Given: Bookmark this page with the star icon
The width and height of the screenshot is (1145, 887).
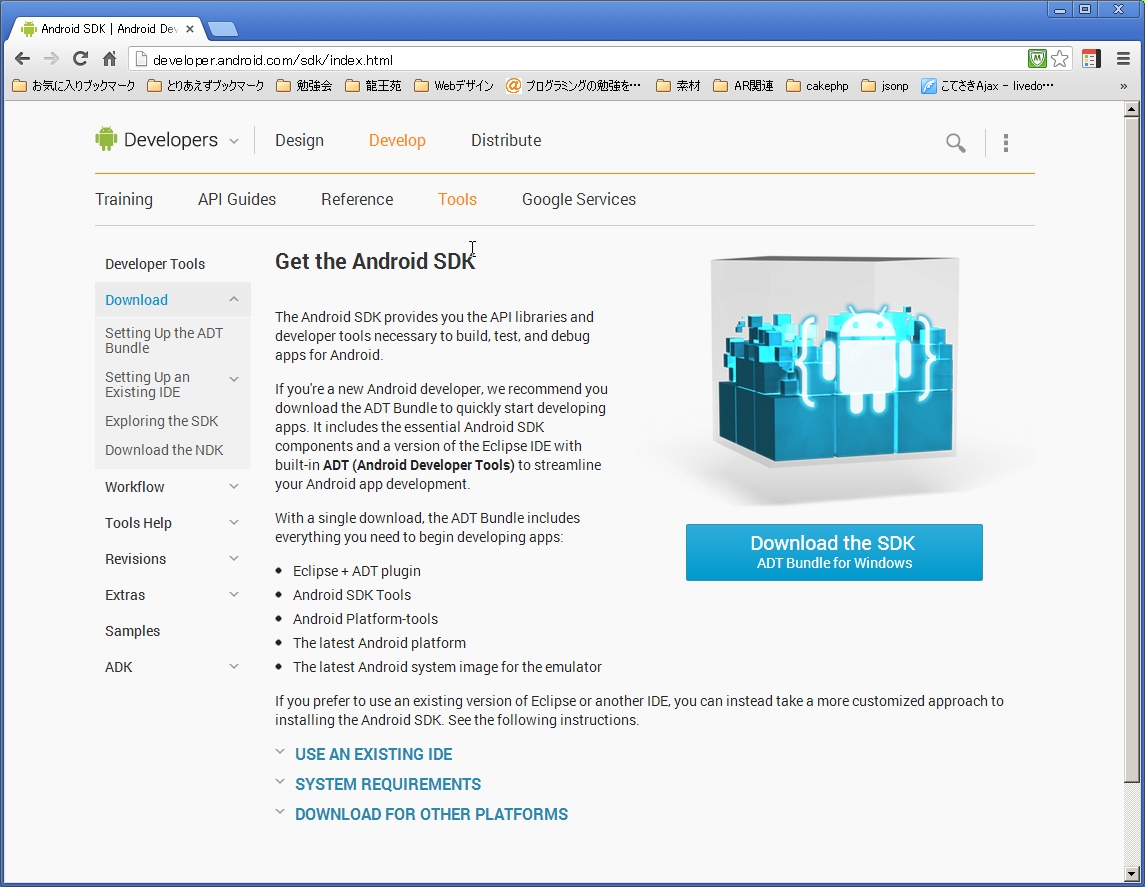Looking at the screenshot, I should [x=1060, y=59].
